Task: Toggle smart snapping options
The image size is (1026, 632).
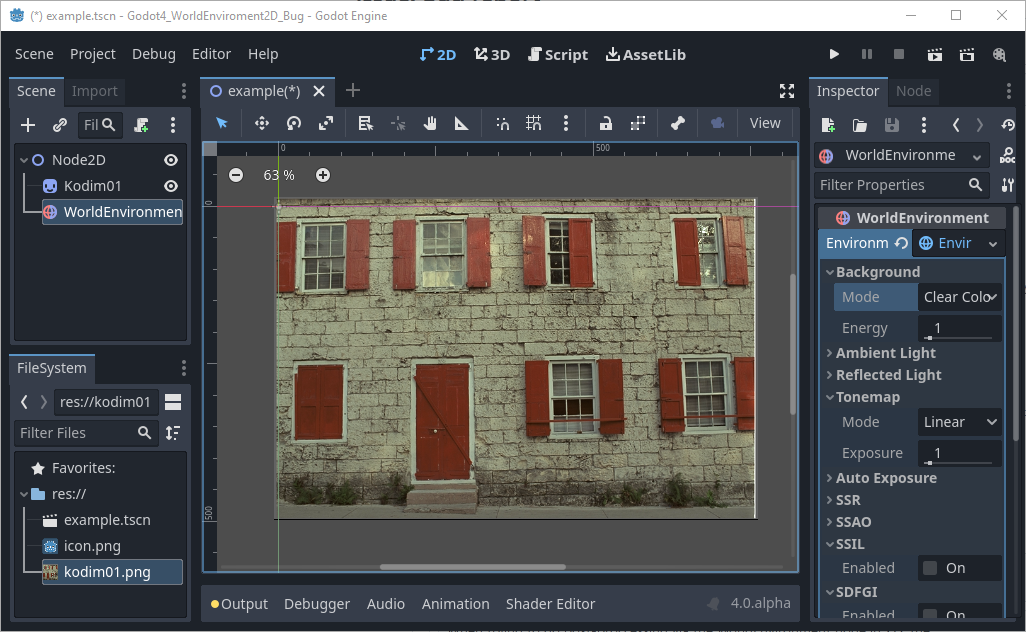Action: pyautogui.click(x=501, y=123)
